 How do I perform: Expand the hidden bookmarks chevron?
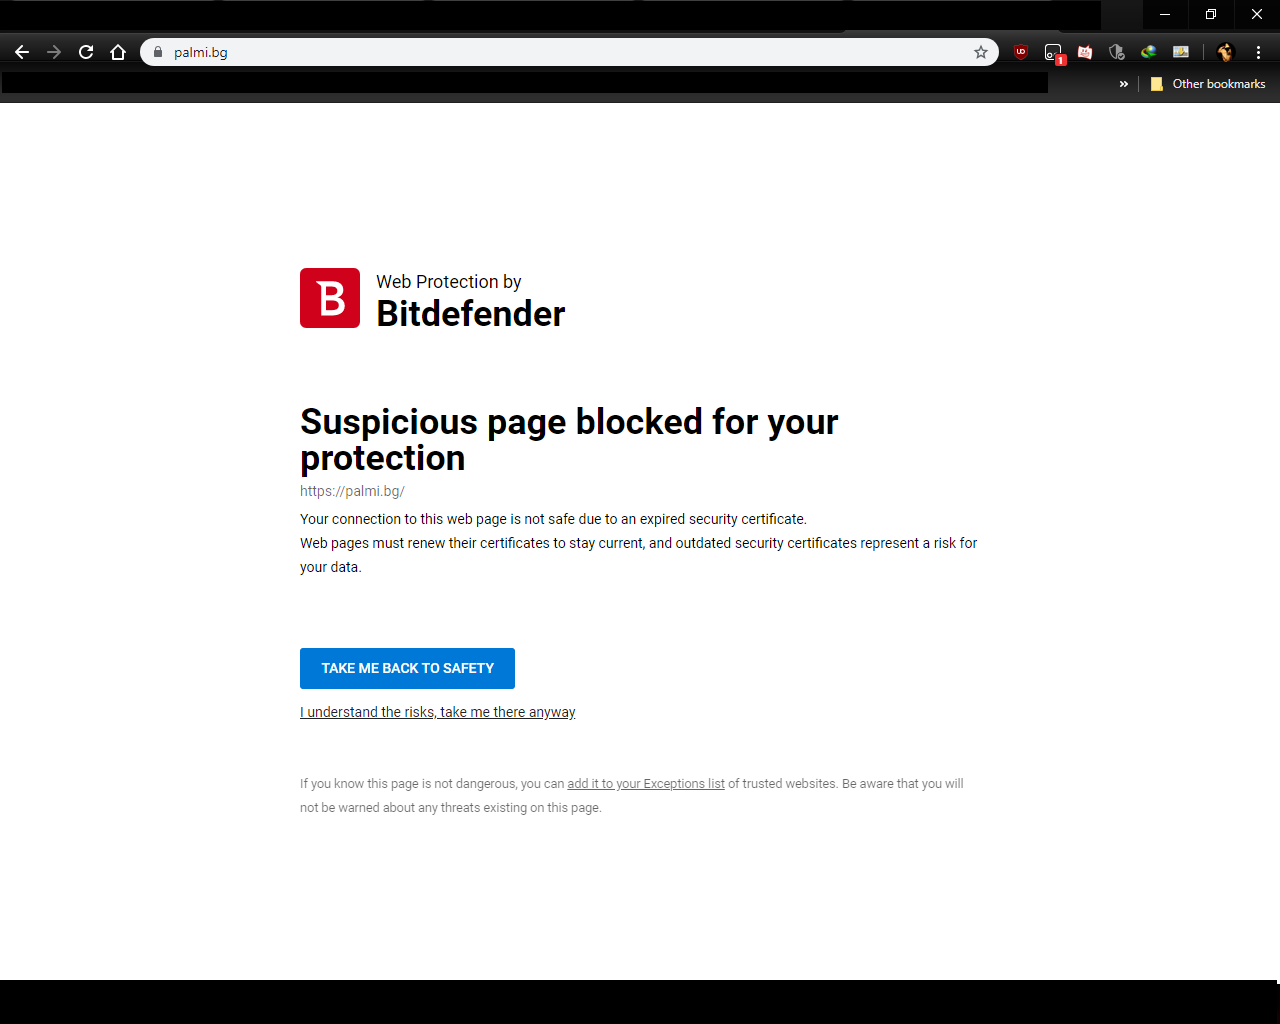click(1124, 84)
